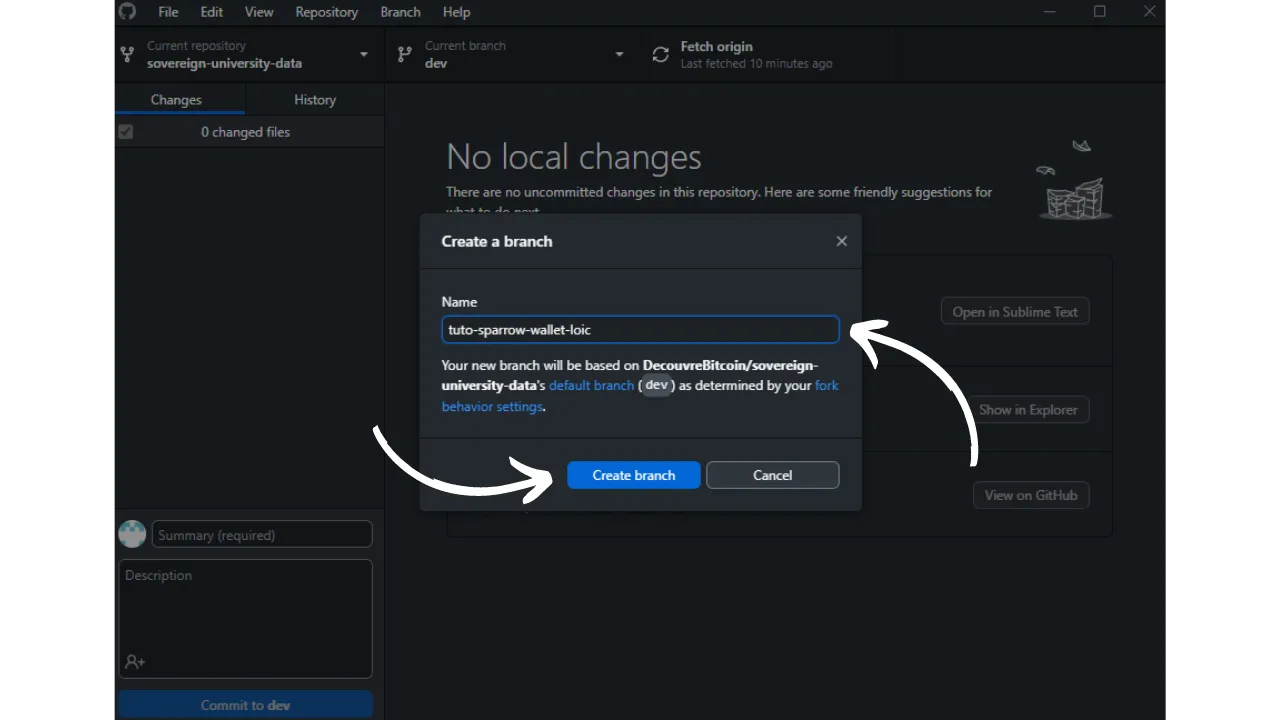Screen dimensions: 1280x720
Task: Click the Create branch button
Action: 633,475
